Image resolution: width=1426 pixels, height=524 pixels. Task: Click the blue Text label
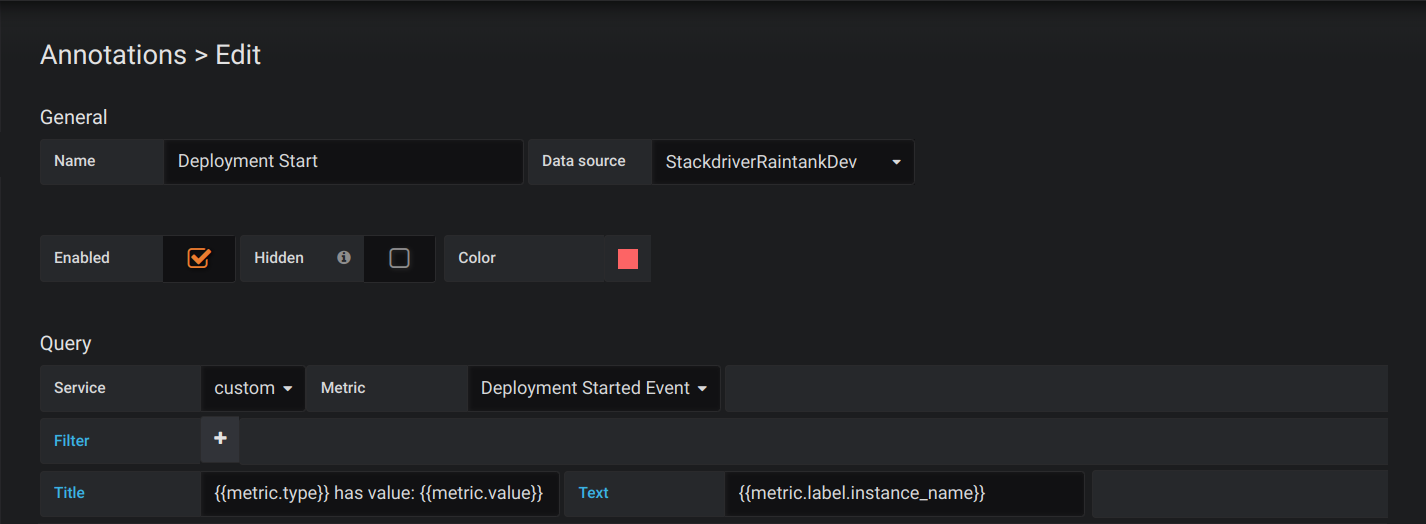click(593, 493)
